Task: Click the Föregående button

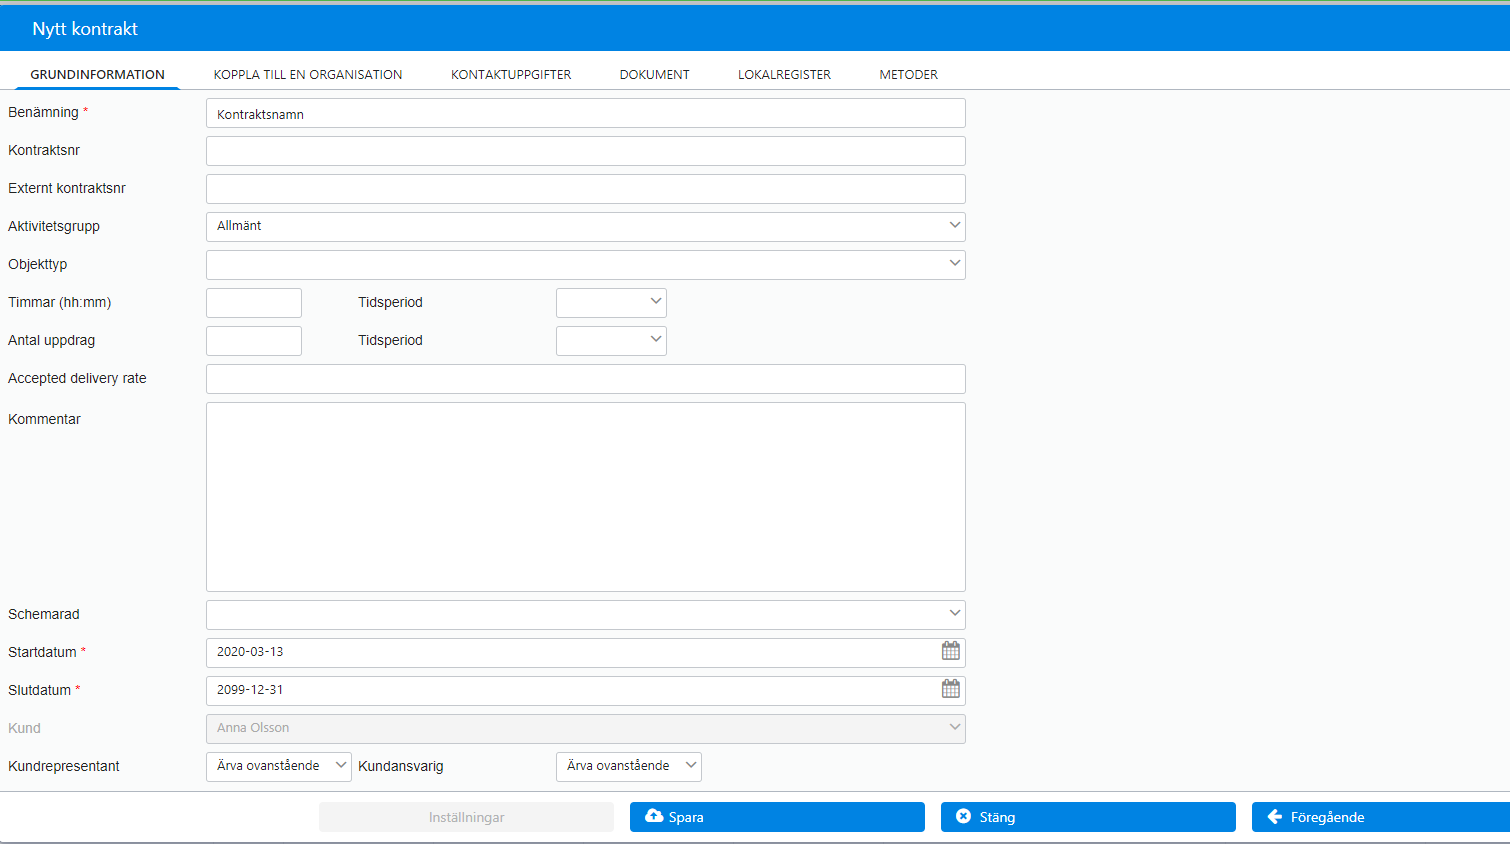Action: click(1381, 817)
